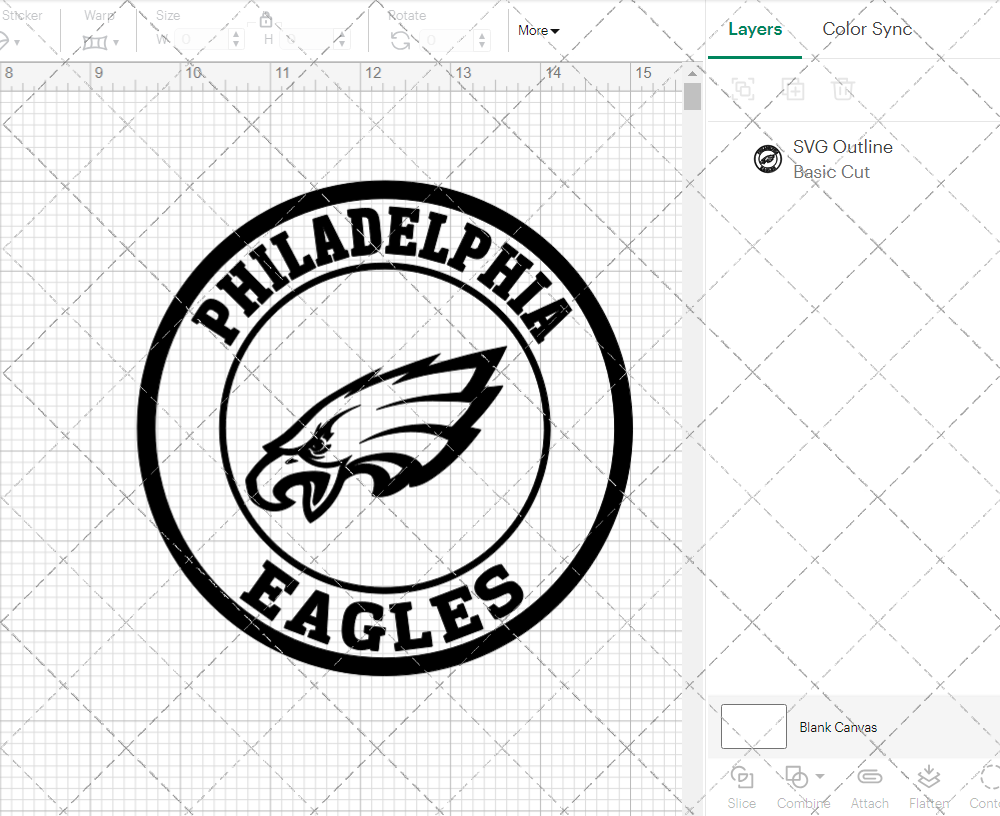This screenshot has width=1000, height=816.
Task: Click the Slice tool icon
Action: pos(741,778)
